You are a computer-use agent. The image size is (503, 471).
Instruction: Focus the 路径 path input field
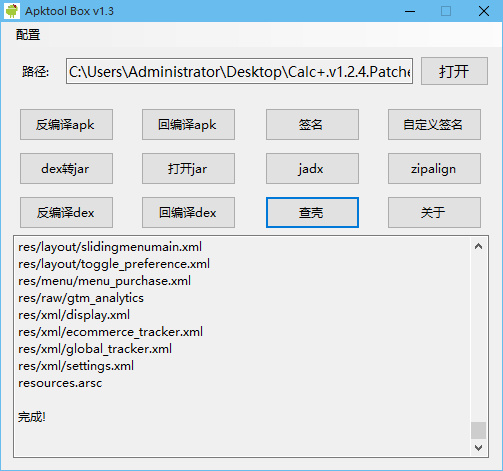click(x=239, y=71)
